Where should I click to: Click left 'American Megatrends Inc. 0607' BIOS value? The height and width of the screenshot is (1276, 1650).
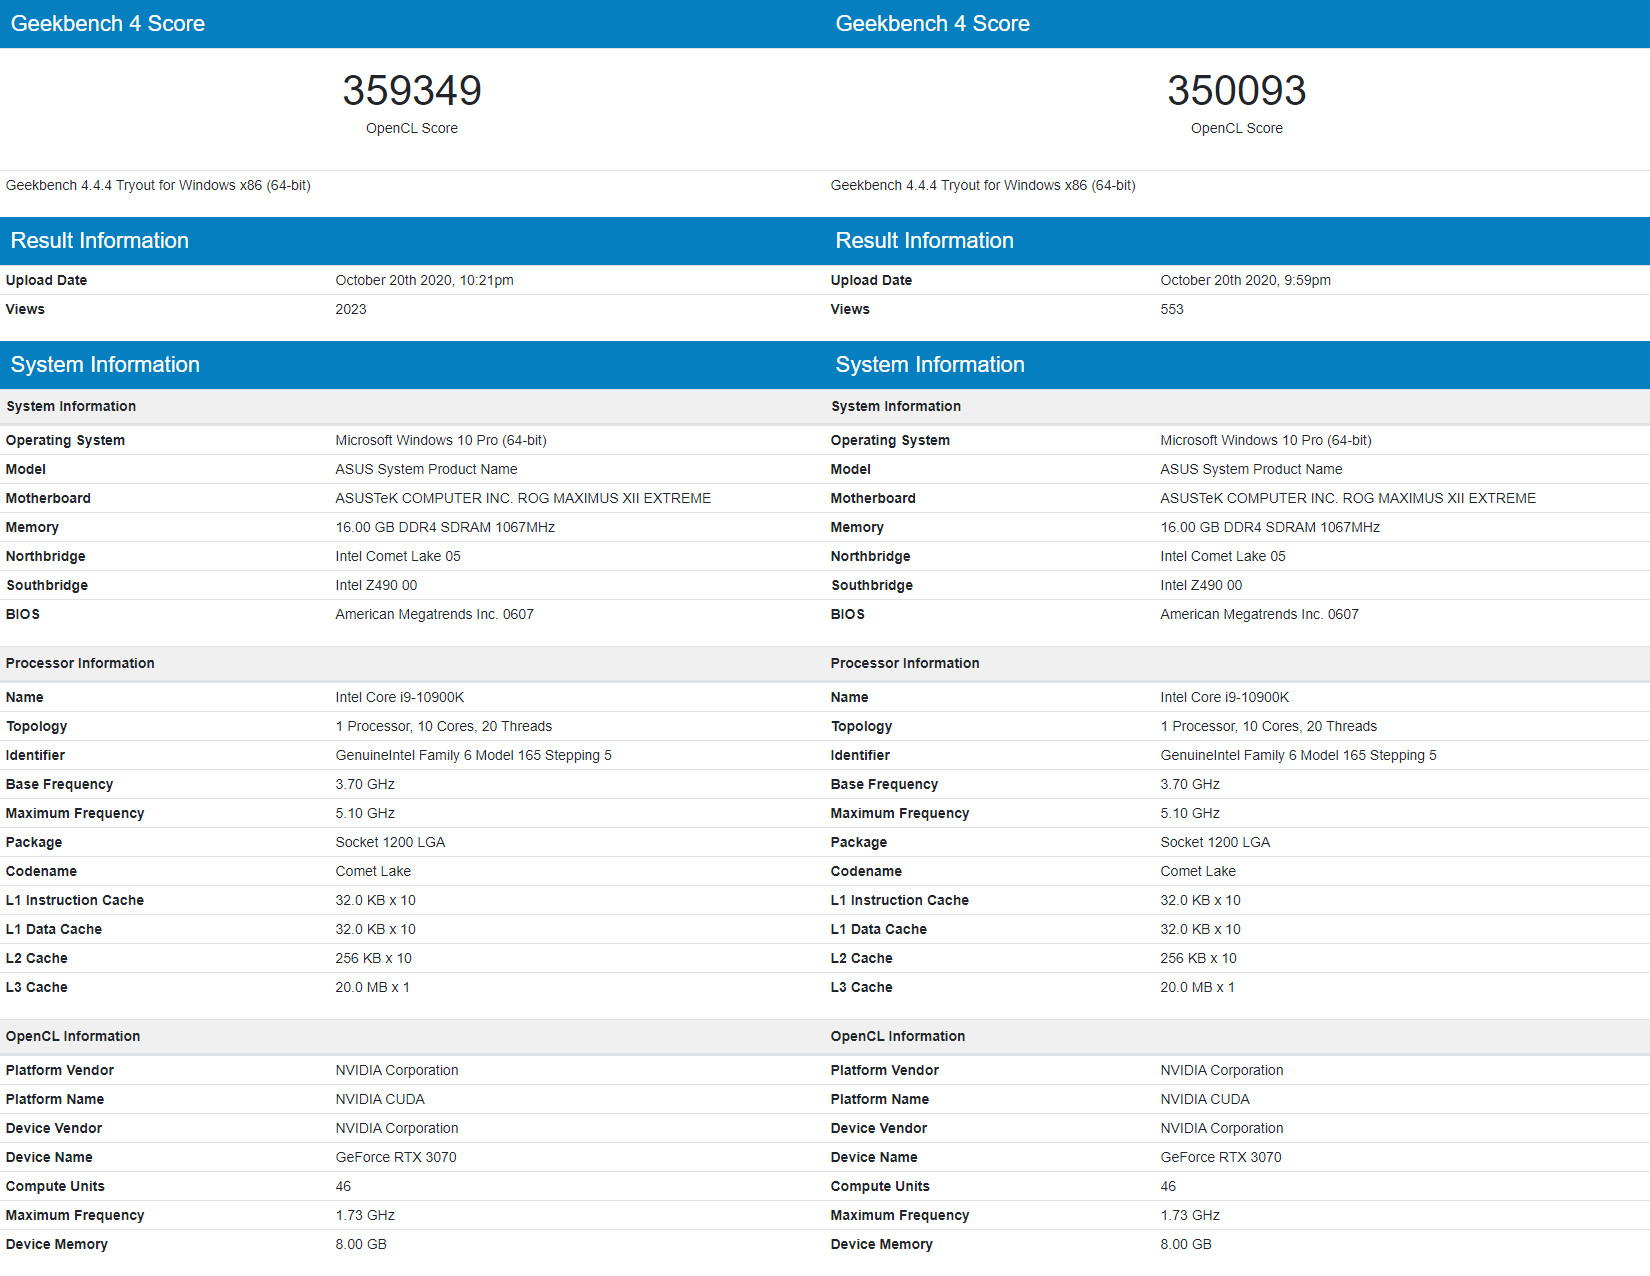pyautogui.click(x=434, y=614)
